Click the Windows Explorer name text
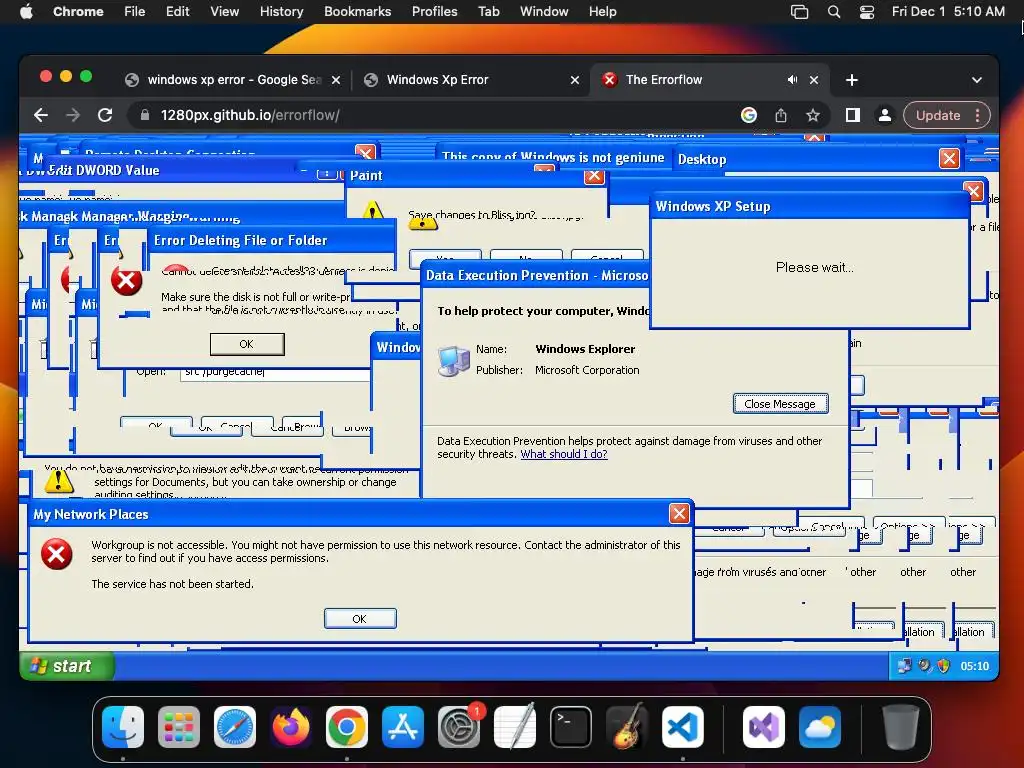Image resolution: width=1024 pixels, height=768 pixels. pos(585,349)
